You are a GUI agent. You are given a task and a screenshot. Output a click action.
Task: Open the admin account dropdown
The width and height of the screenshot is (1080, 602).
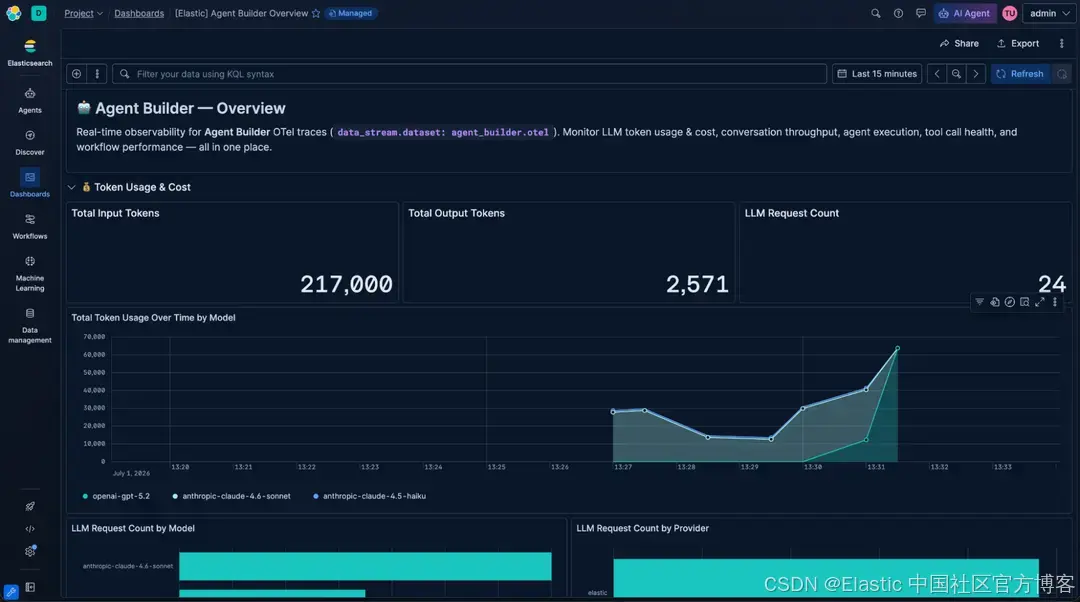click(x=1050, y=13)
